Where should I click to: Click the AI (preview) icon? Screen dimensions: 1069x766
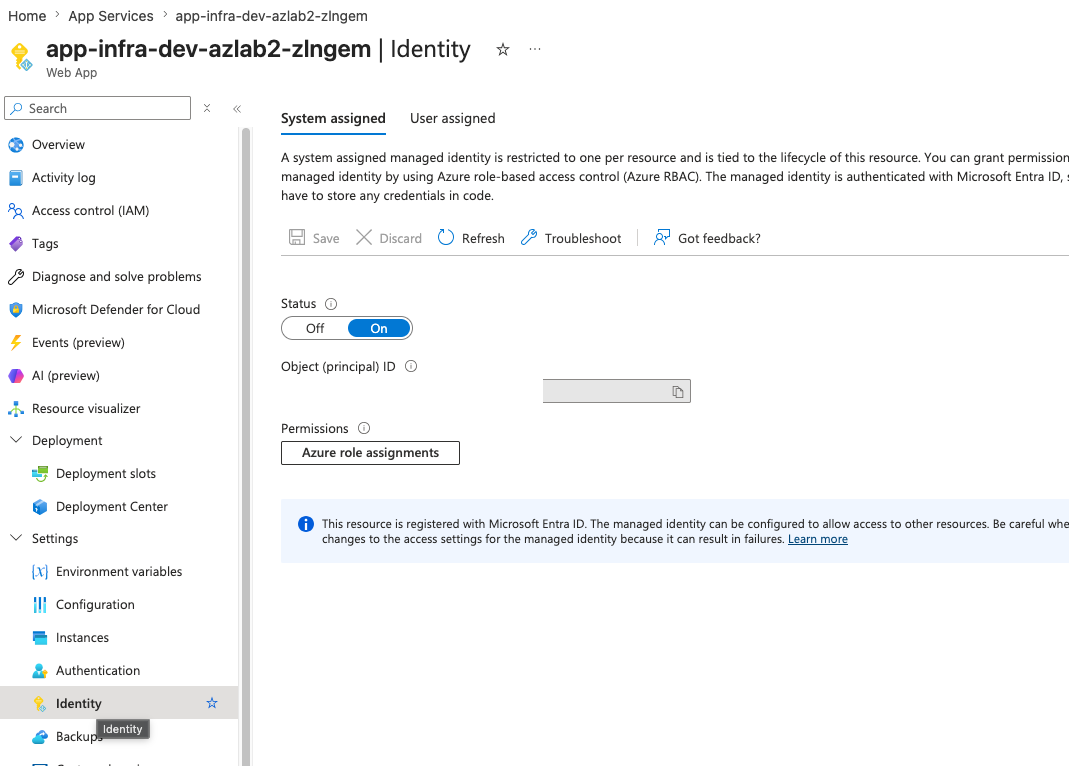[16, 376]
